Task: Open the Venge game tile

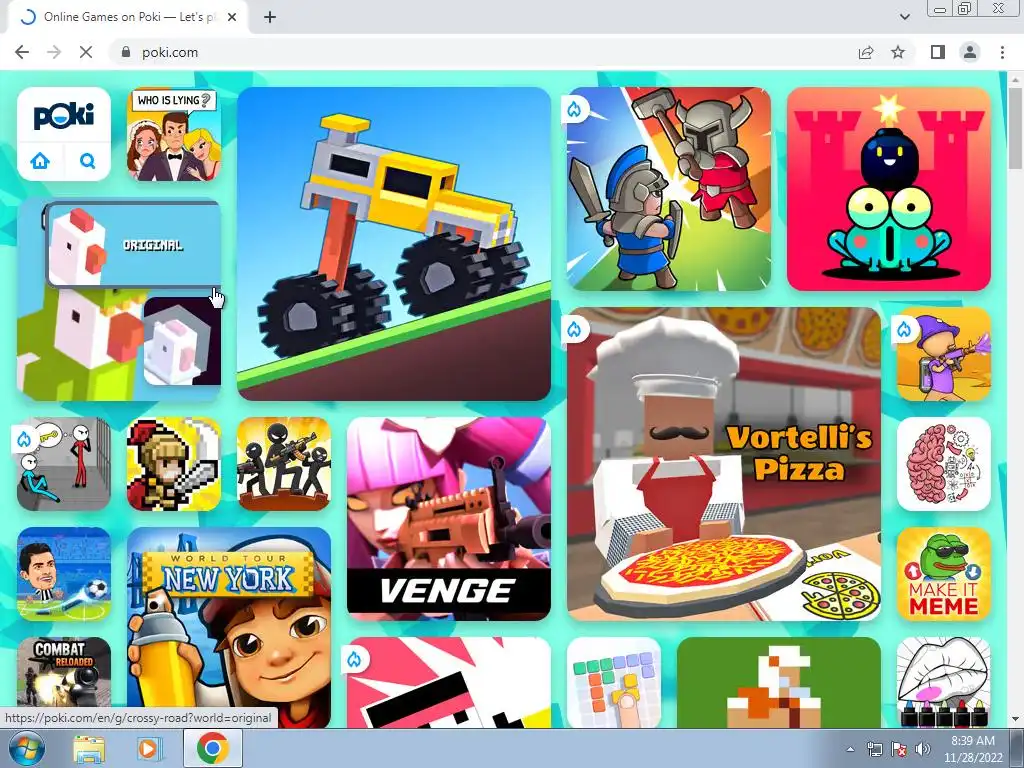Action: (449, 519)
